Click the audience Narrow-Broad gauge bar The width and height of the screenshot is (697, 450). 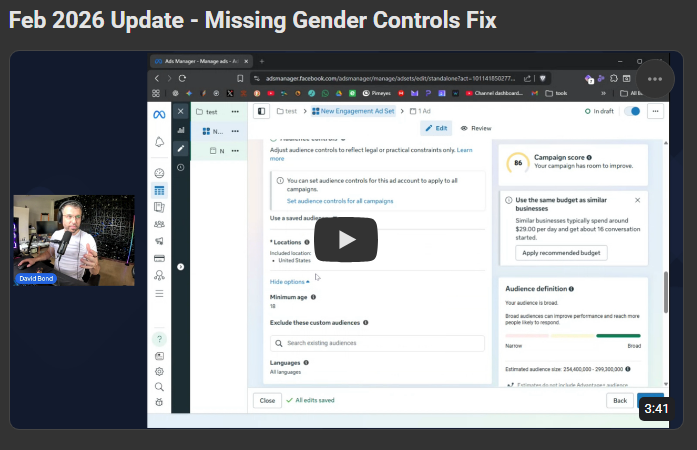coord(573,336)
